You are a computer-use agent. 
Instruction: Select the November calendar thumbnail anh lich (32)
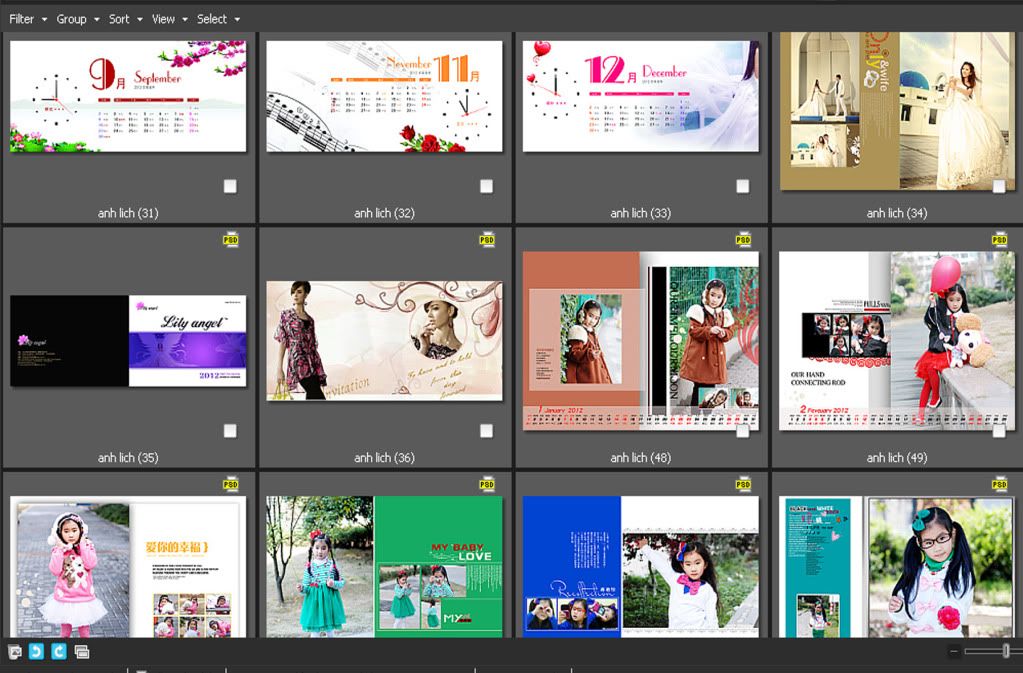(x=384, y=97)
